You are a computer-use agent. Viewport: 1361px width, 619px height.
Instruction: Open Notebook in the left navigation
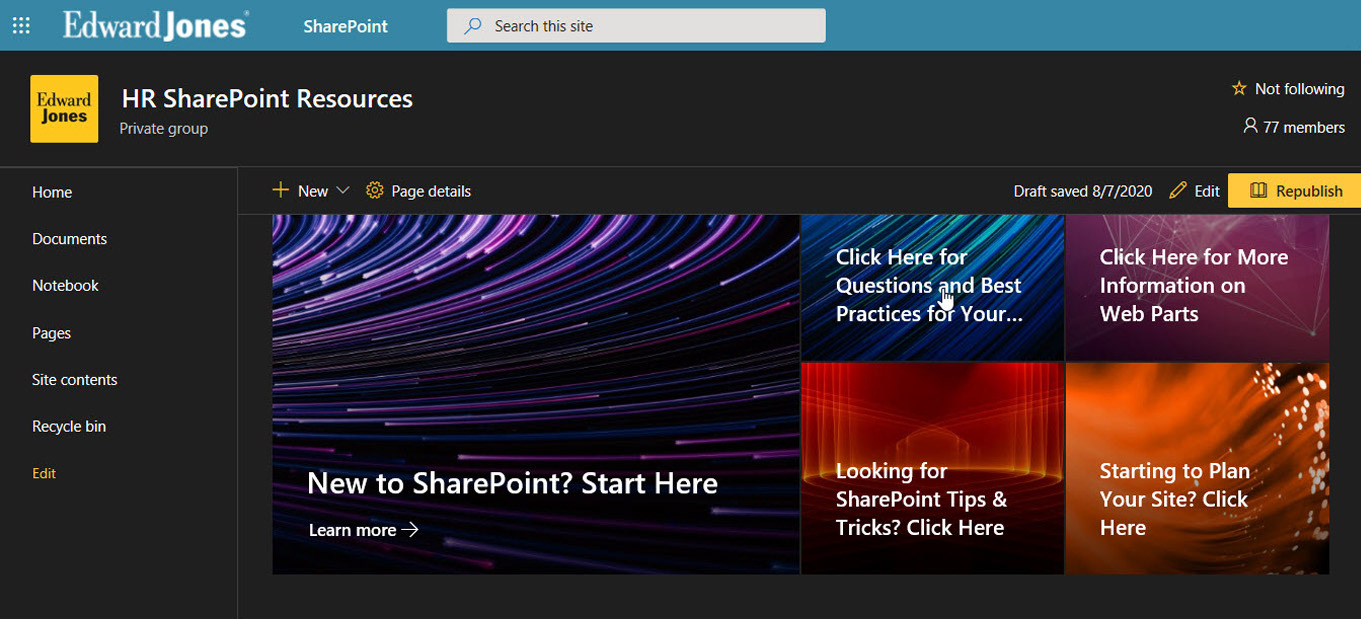pyautogui.click(x=65, y=286)
